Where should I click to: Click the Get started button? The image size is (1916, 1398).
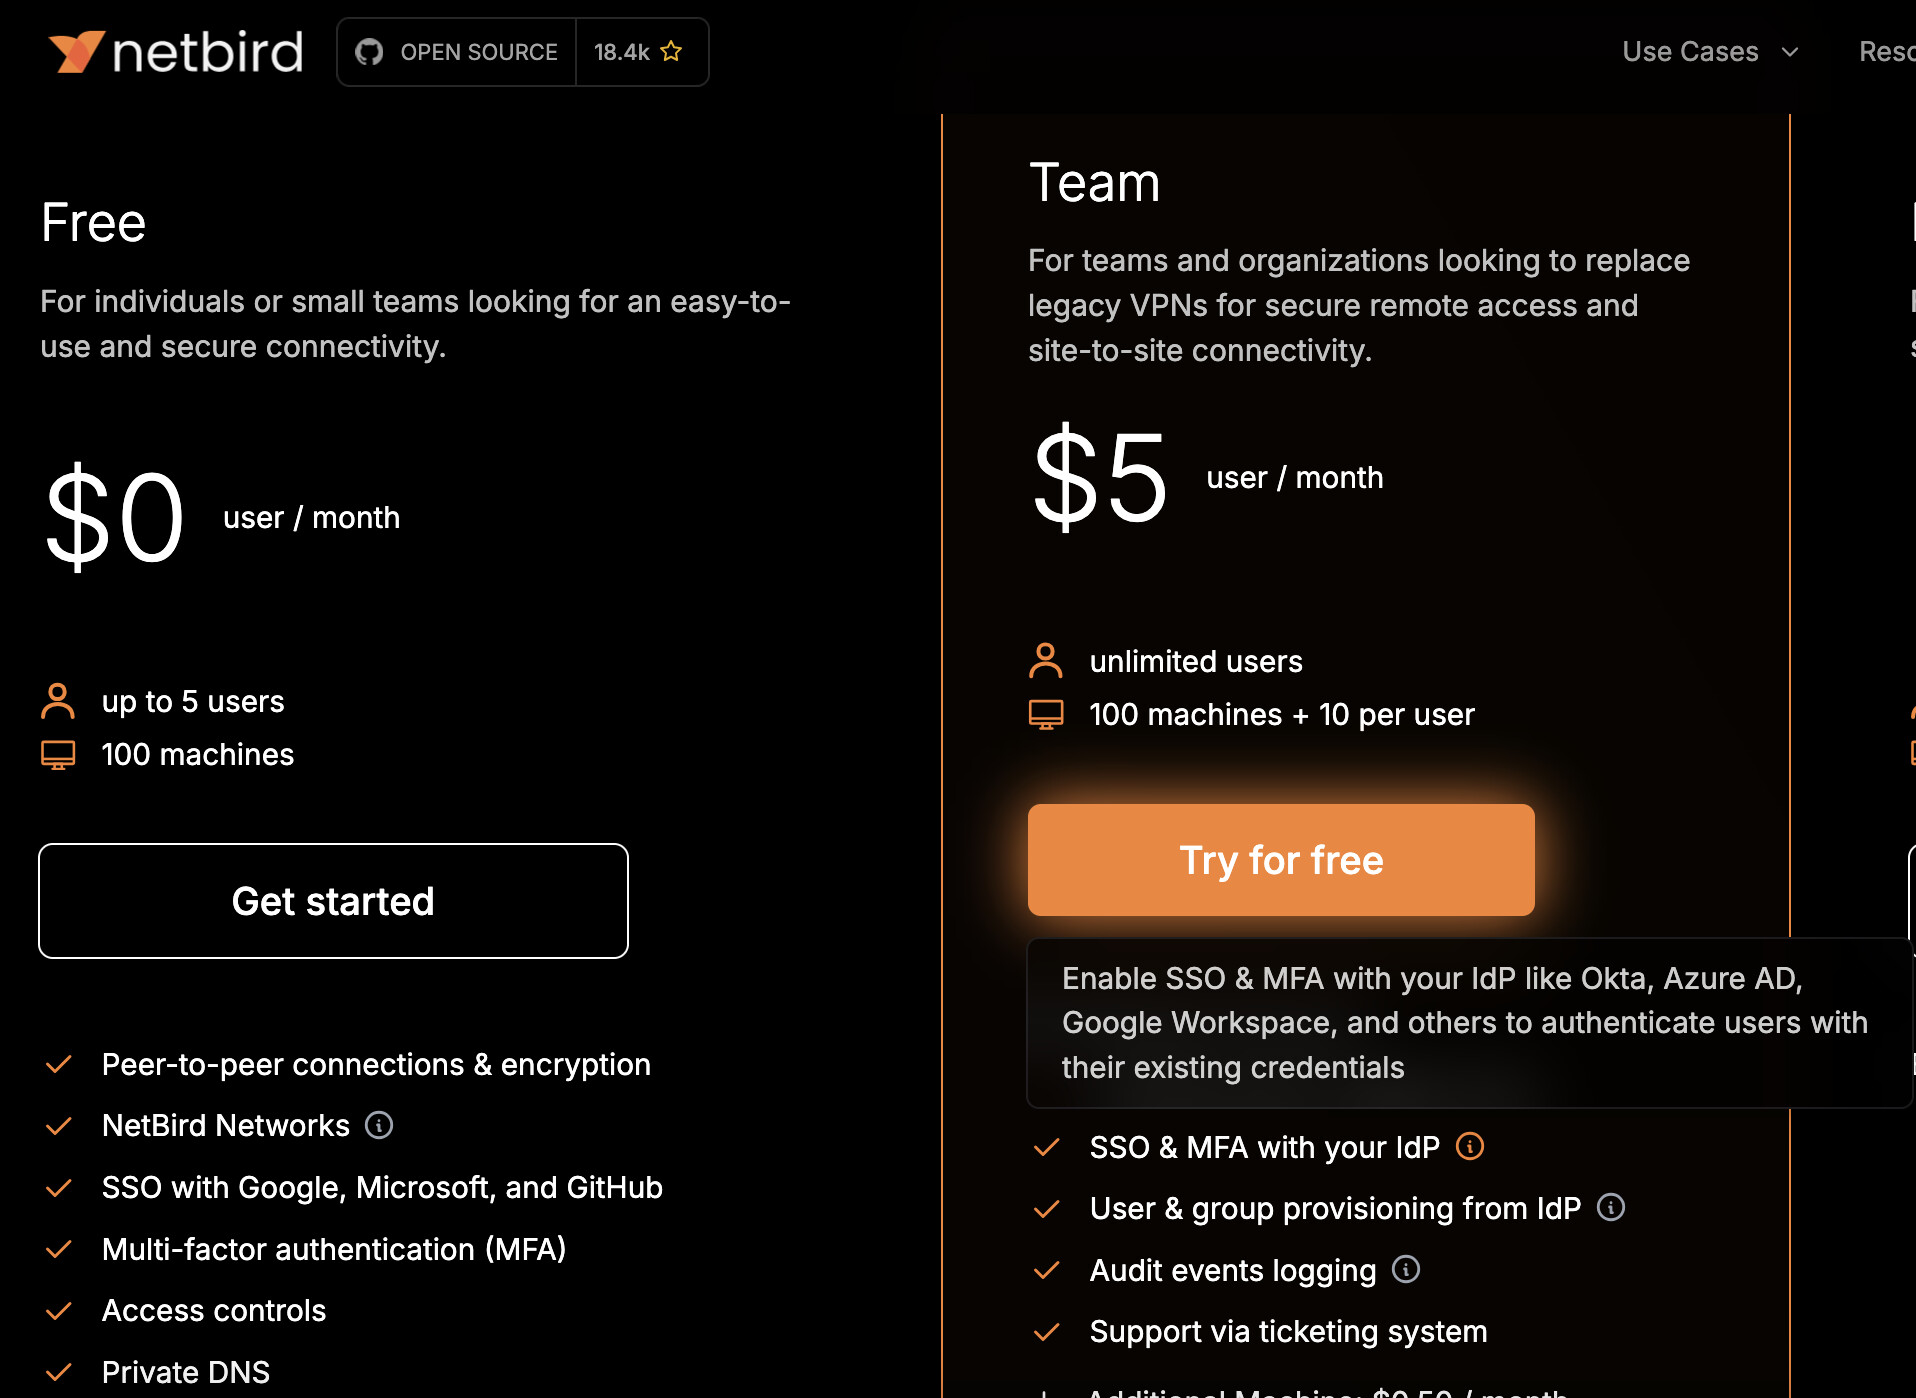(x=333, y=901)
